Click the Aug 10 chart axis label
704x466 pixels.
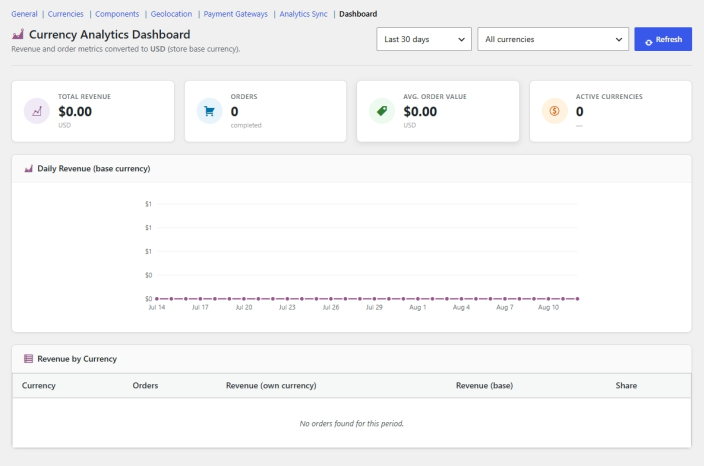(x=548, y=308)
